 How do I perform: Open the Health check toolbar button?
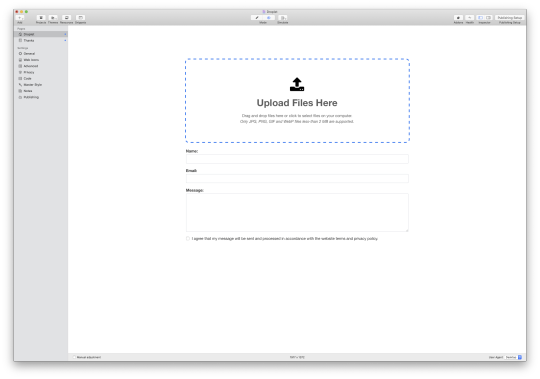[x=469, y=18]
